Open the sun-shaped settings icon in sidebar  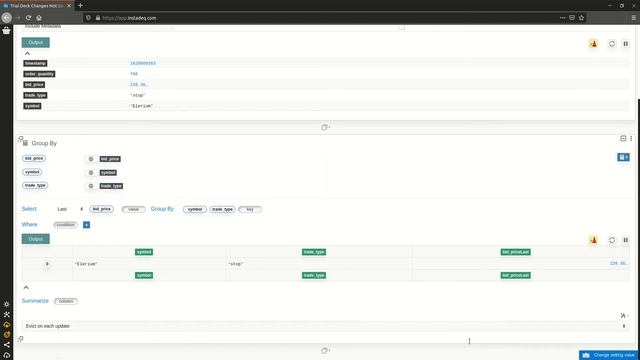(x=7, y=304)
